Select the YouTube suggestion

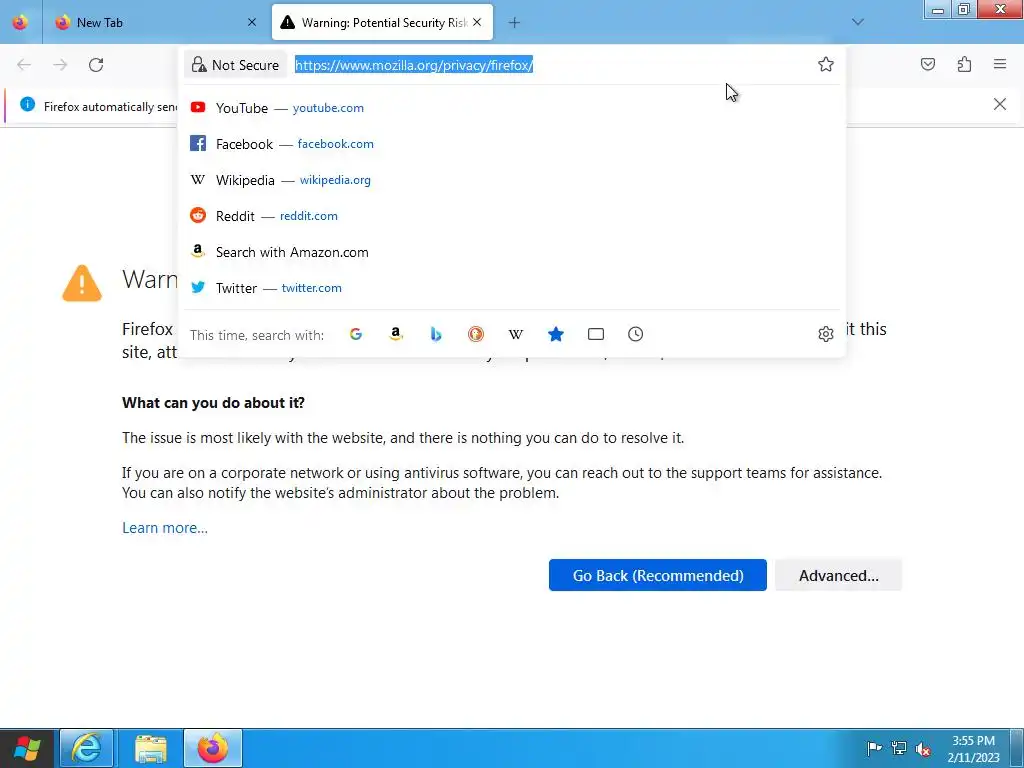click(x=511, y=108)
